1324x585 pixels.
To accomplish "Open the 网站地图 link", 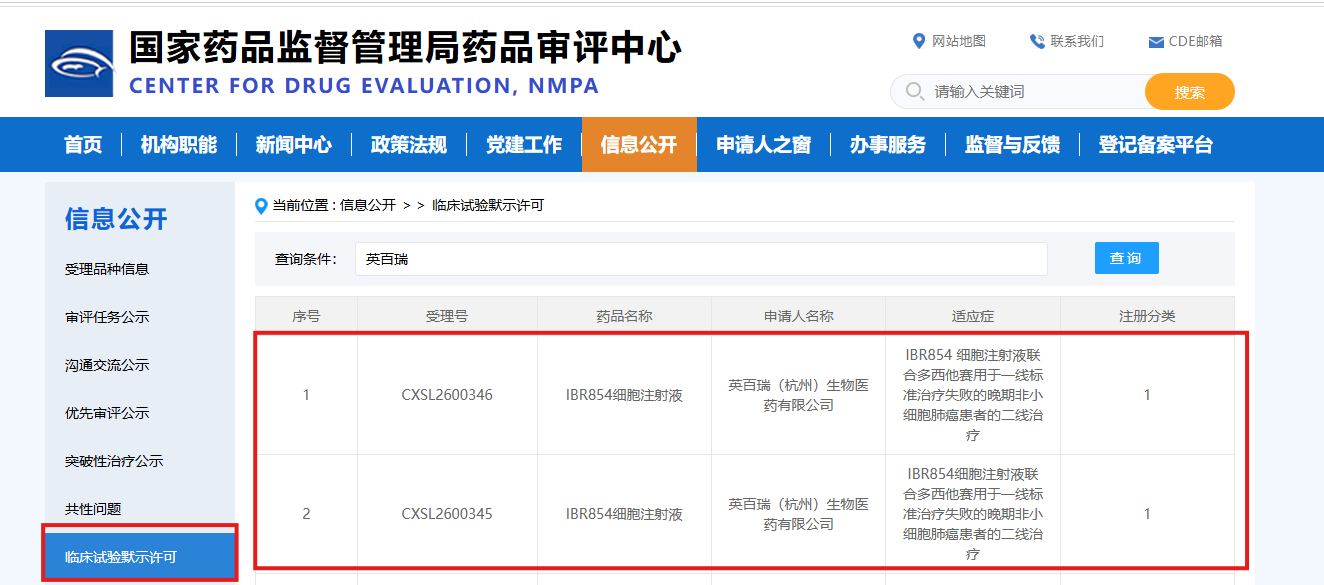I will click(959, 41).
